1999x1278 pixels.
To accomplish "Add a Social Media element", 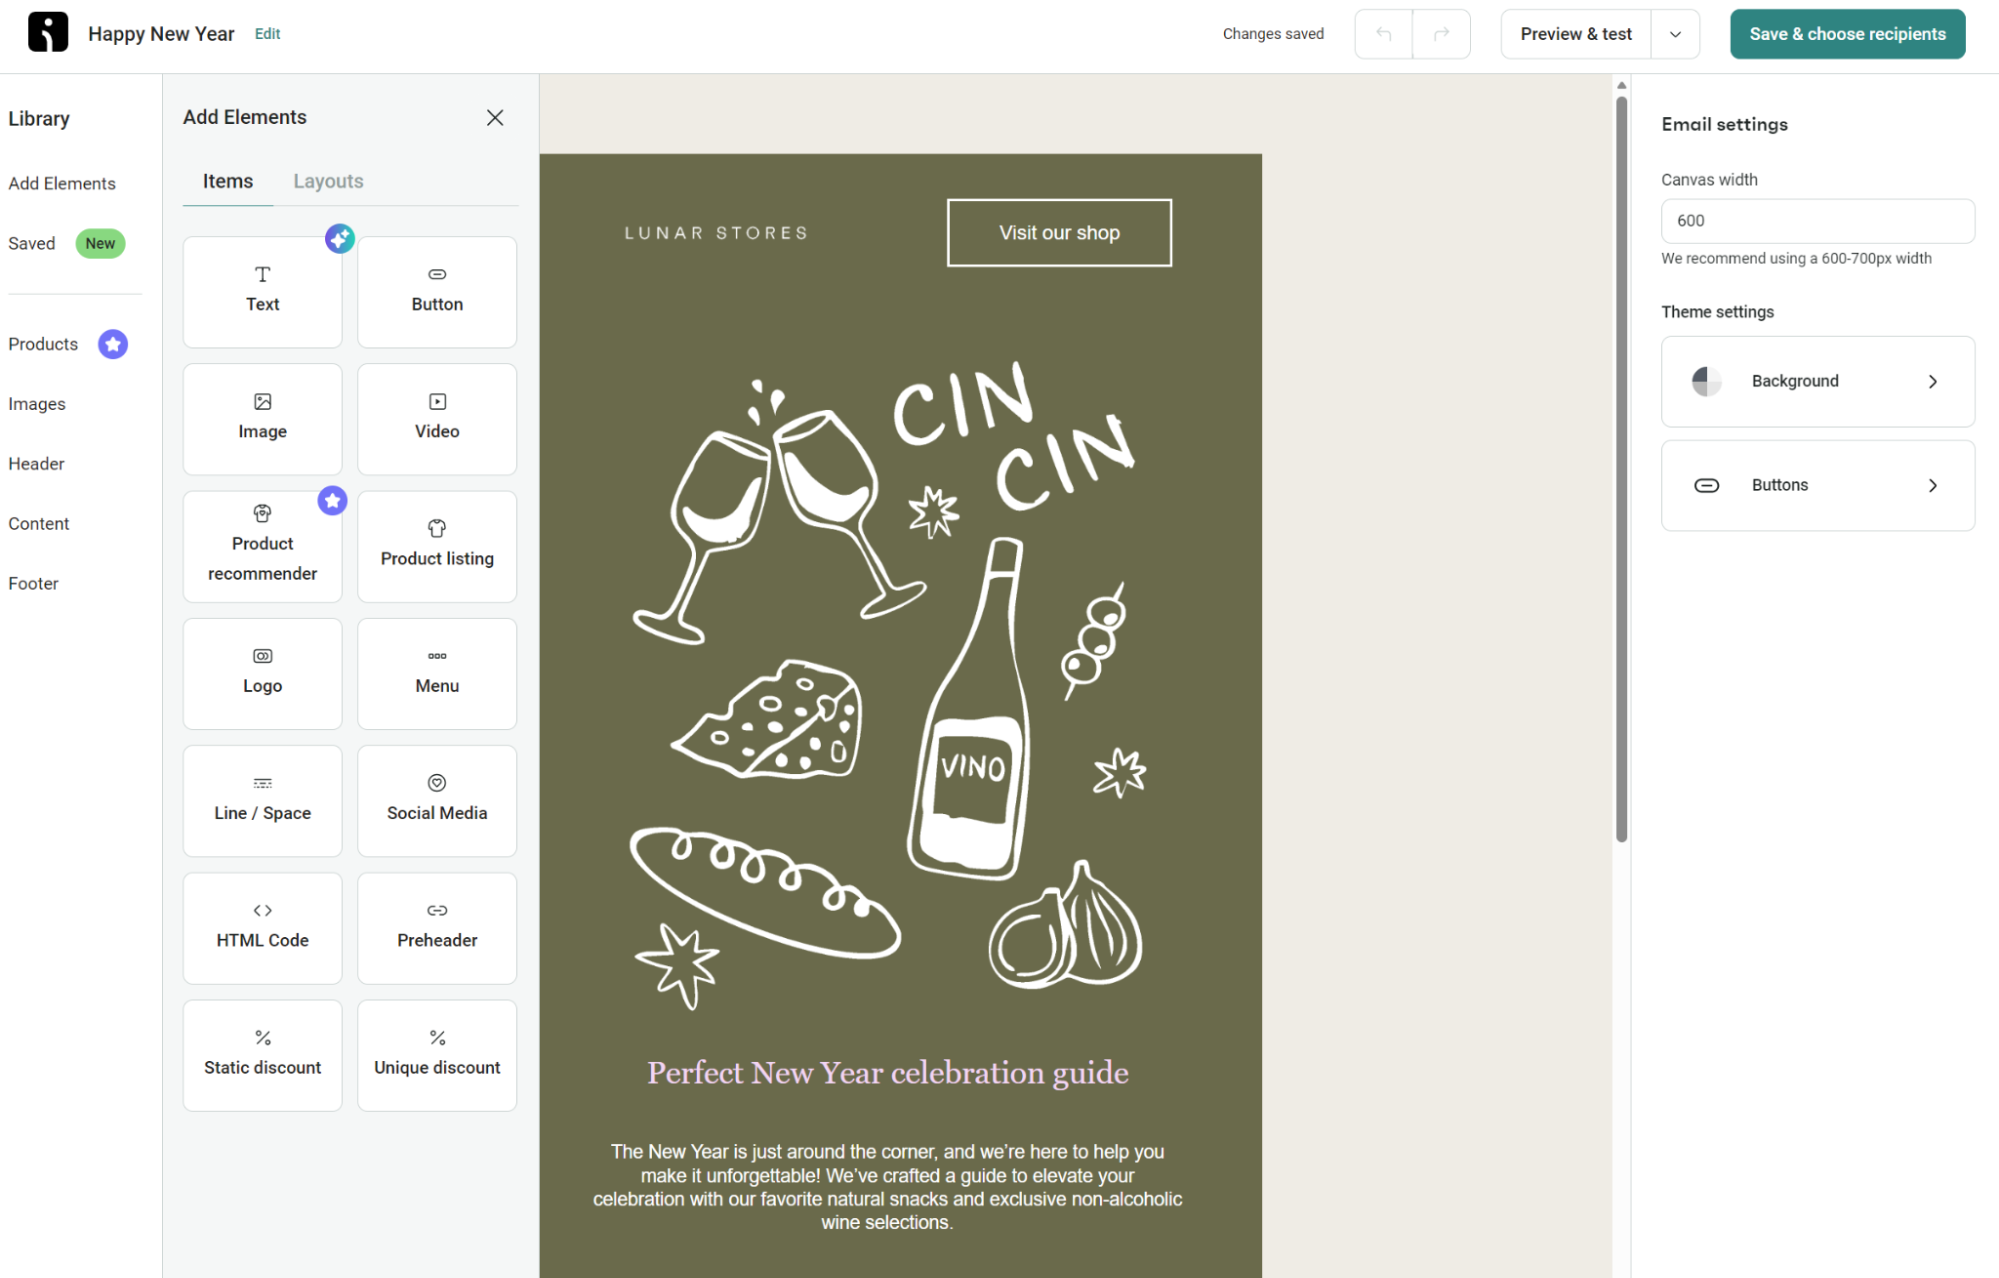I will [x=436, y=800].
